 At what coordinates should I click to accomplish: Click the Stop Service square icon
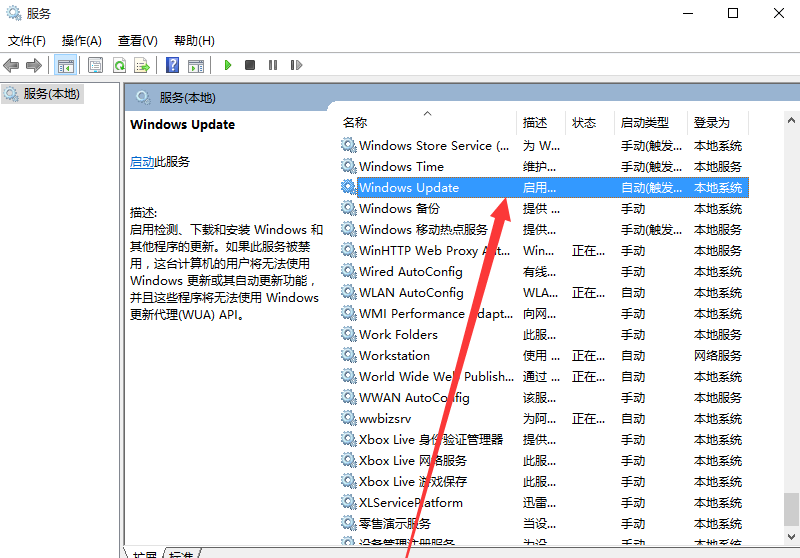tap(250, 65)
